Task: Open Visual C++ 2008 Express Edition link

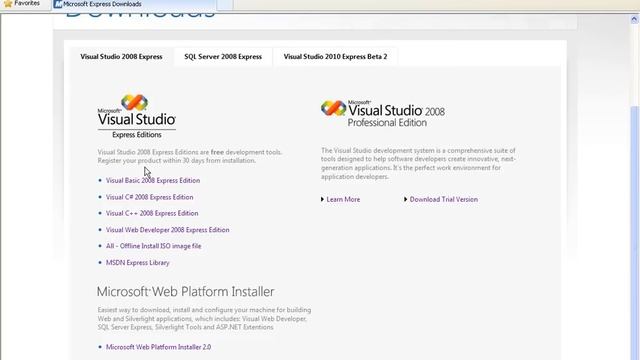Action: [x=152, y=213]
